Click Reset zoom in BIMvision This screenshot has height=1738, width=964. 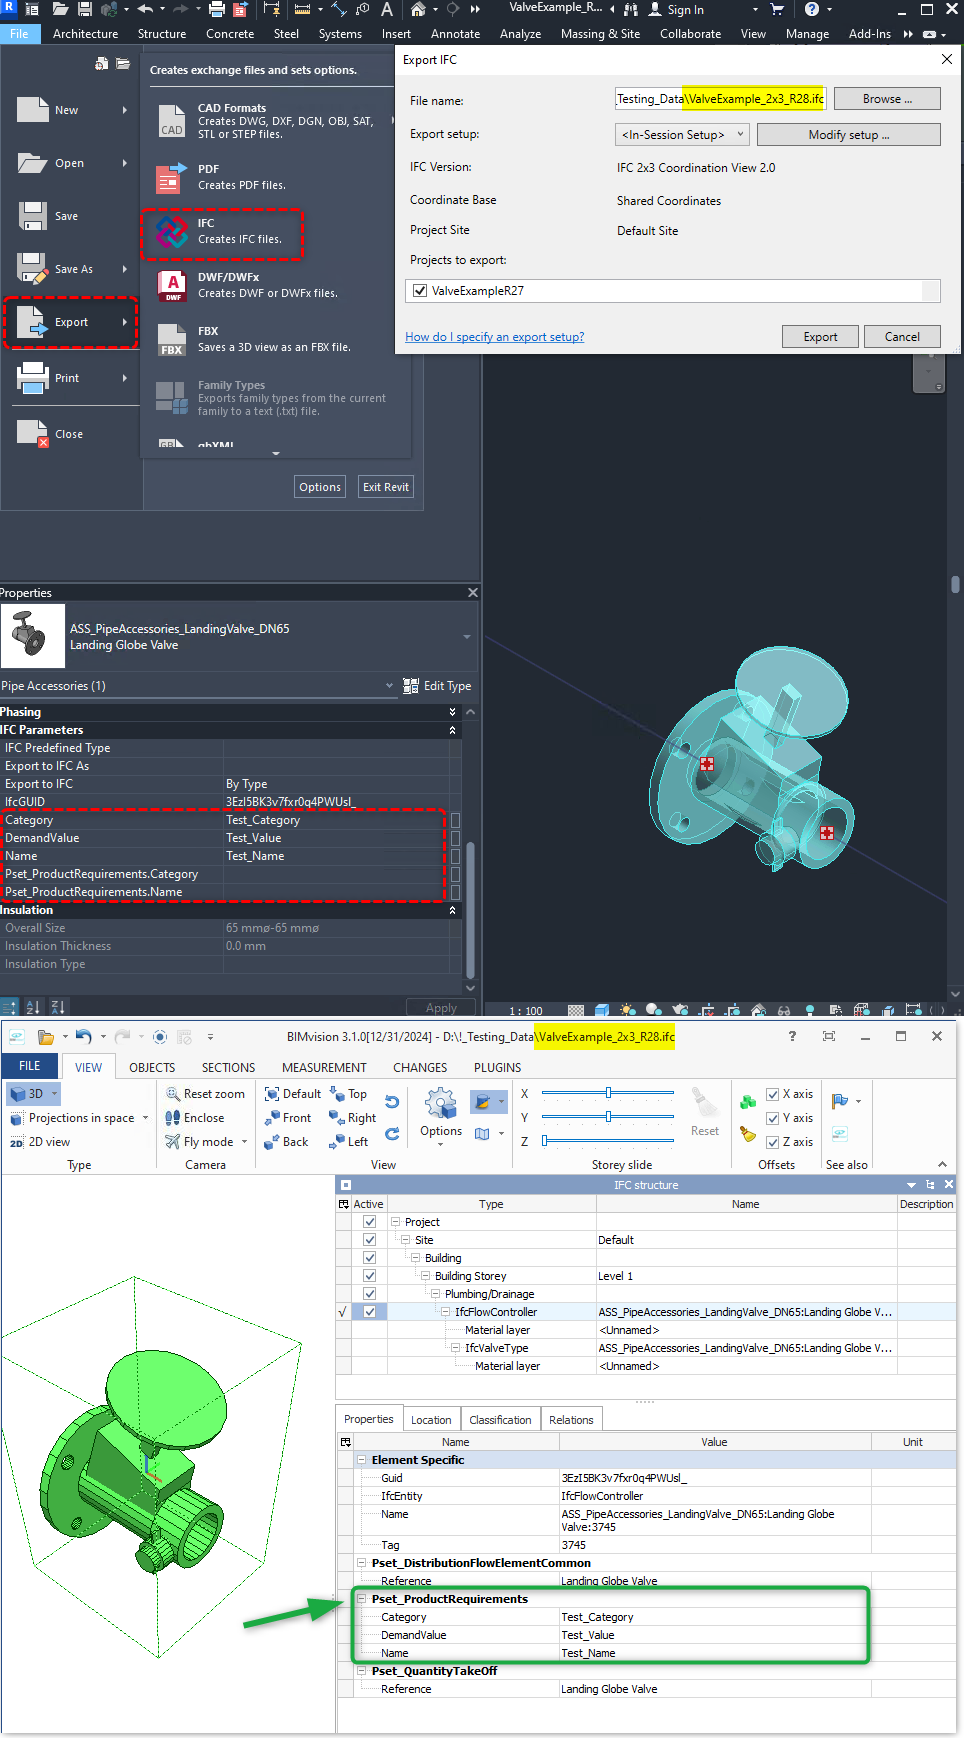205,1094
